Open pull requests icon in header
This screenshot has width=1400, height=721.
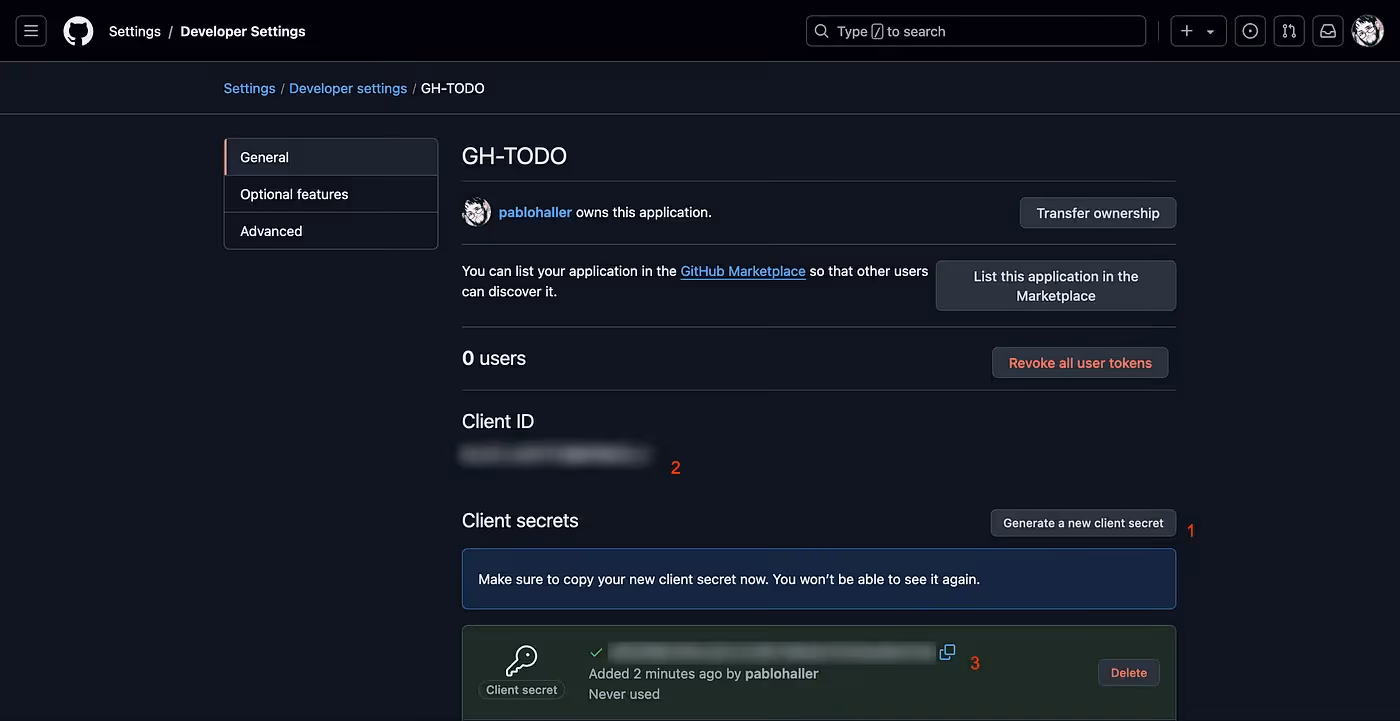(1289, 31)
